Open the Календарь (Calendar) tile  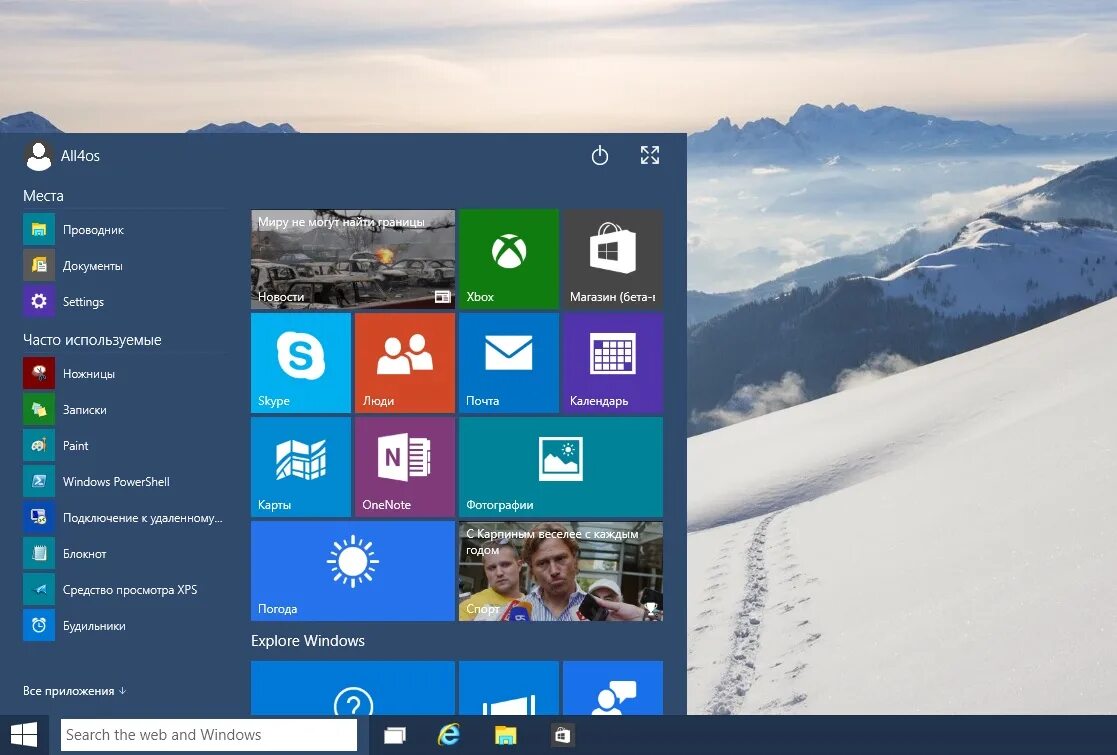coord(612,362)
